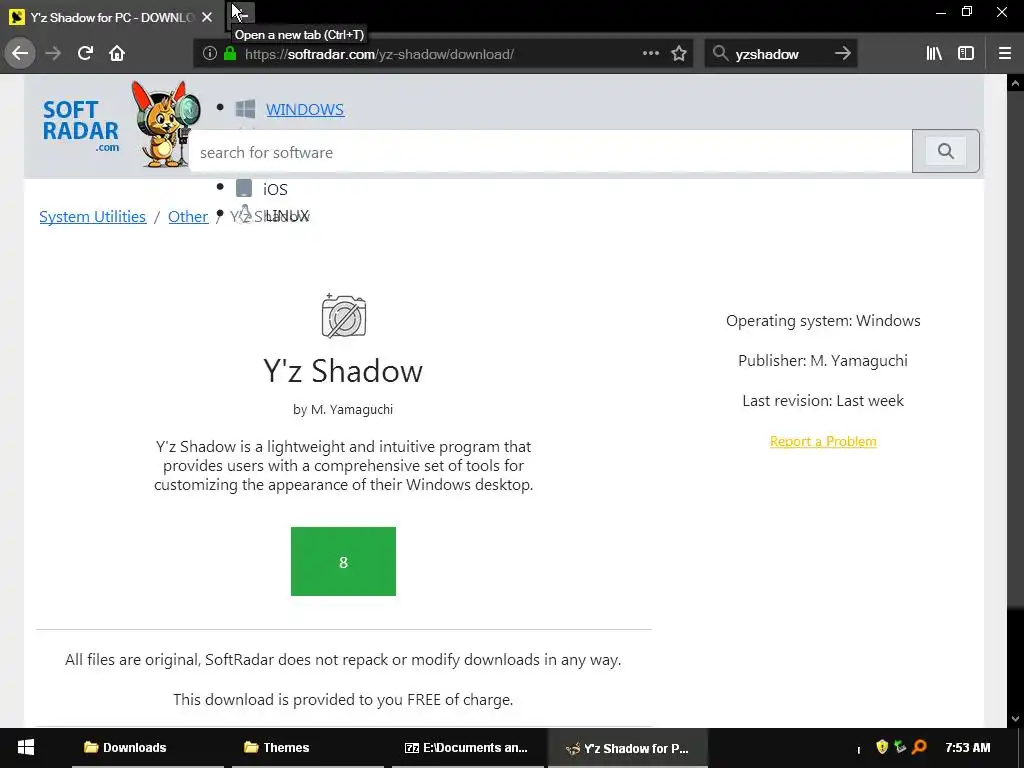
Task: Click the Windows logo next to WINDOWS
Action: tap(246, 109)
